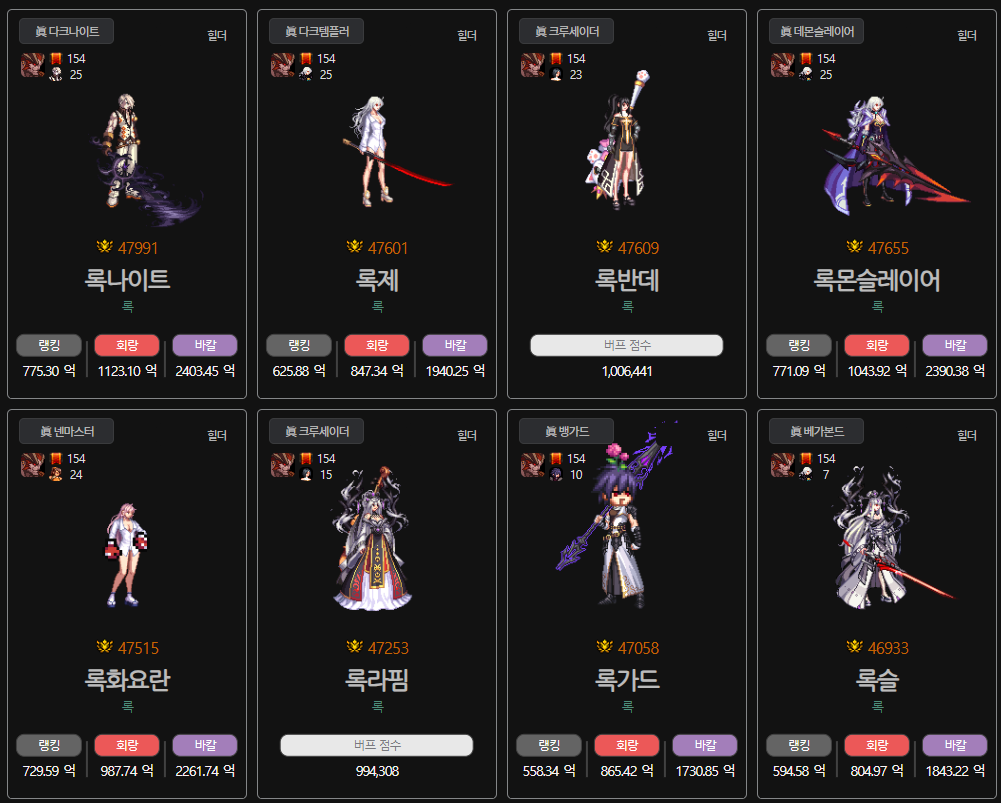Click the 眞 베가본드 class tag
This screenshot has width=1001, height=803.
click(x=817, y=432)
